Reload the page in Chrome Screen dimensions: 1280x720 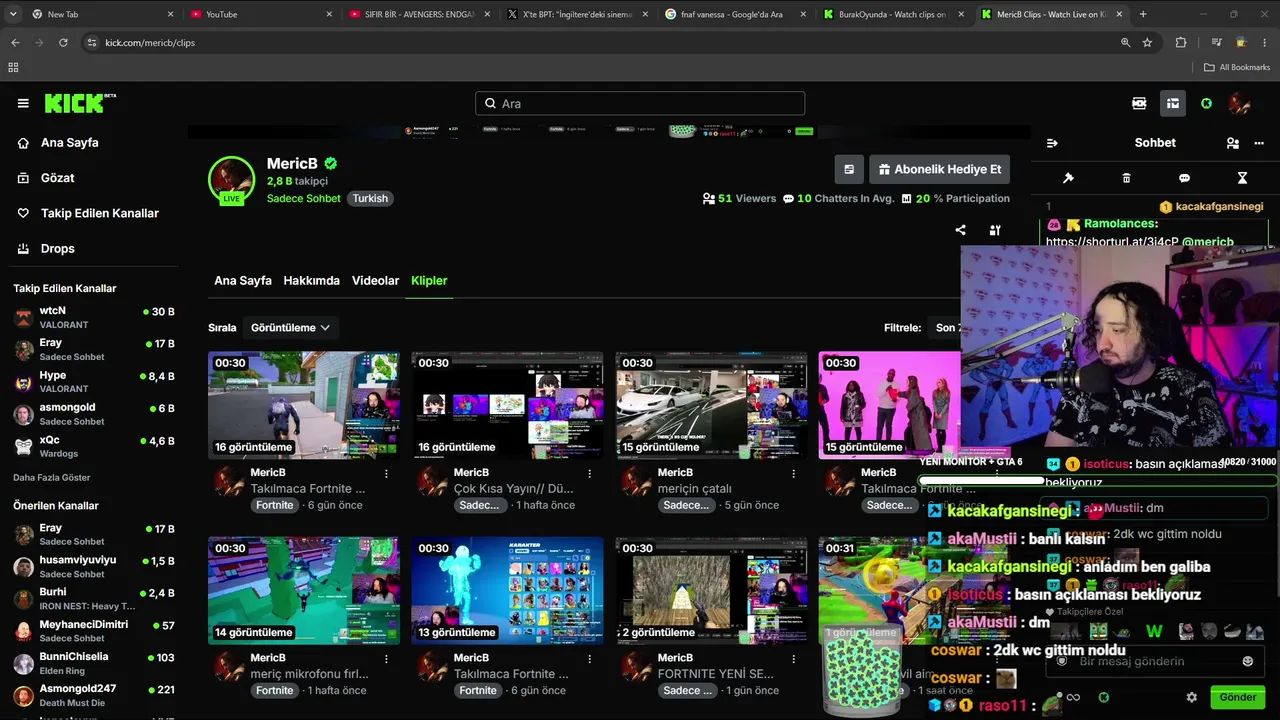click(x=63, y=43)
